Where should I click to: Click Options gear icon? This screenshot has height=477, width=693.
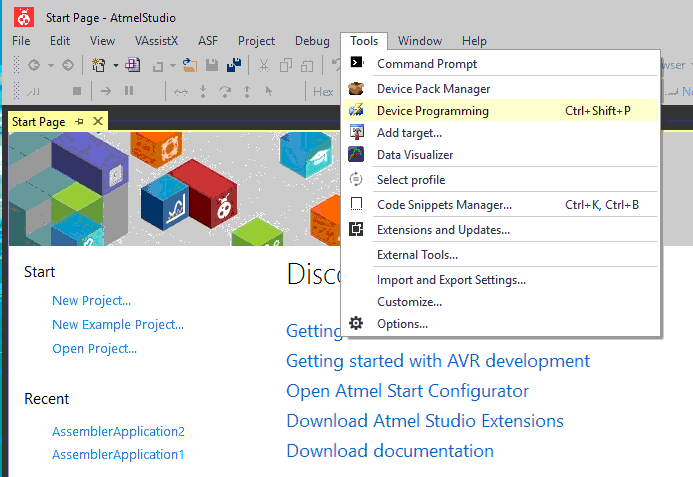pos(356,323)
